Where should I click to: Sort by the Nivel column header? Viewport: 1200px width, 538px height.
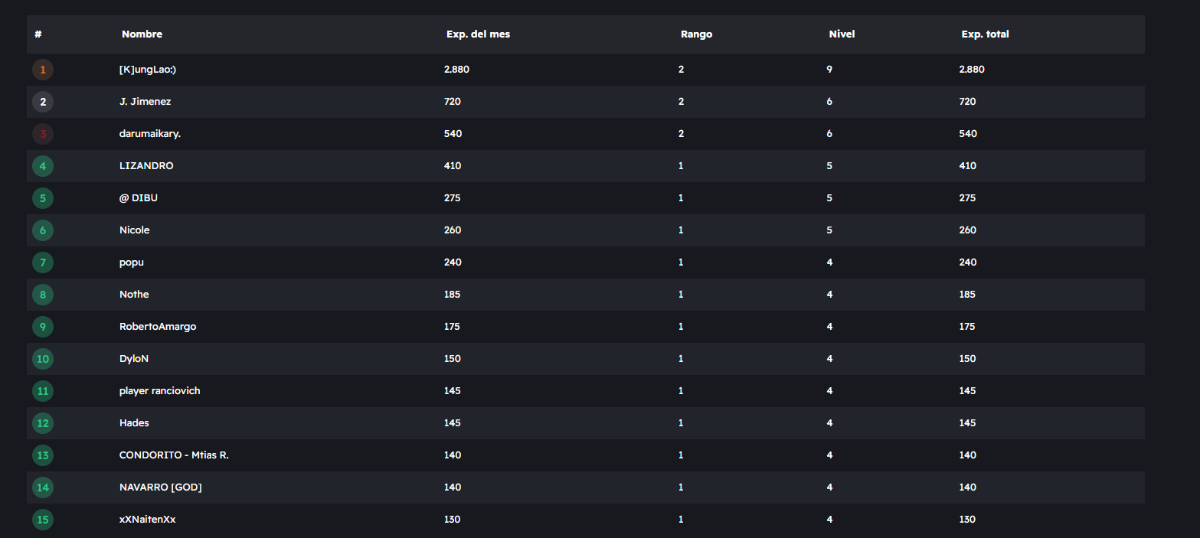pos(842,34)
